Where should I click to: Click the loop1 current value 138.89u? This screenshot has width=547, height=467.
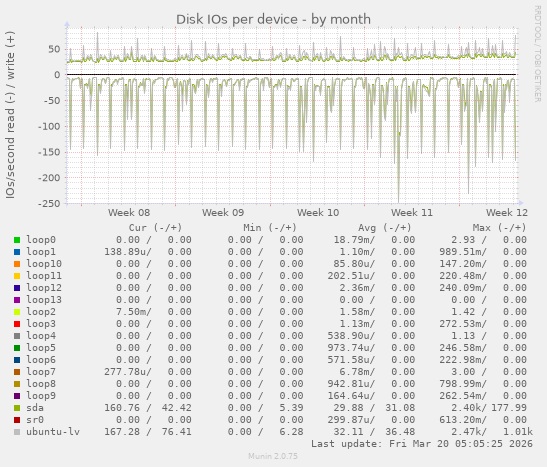click(125, 252)
